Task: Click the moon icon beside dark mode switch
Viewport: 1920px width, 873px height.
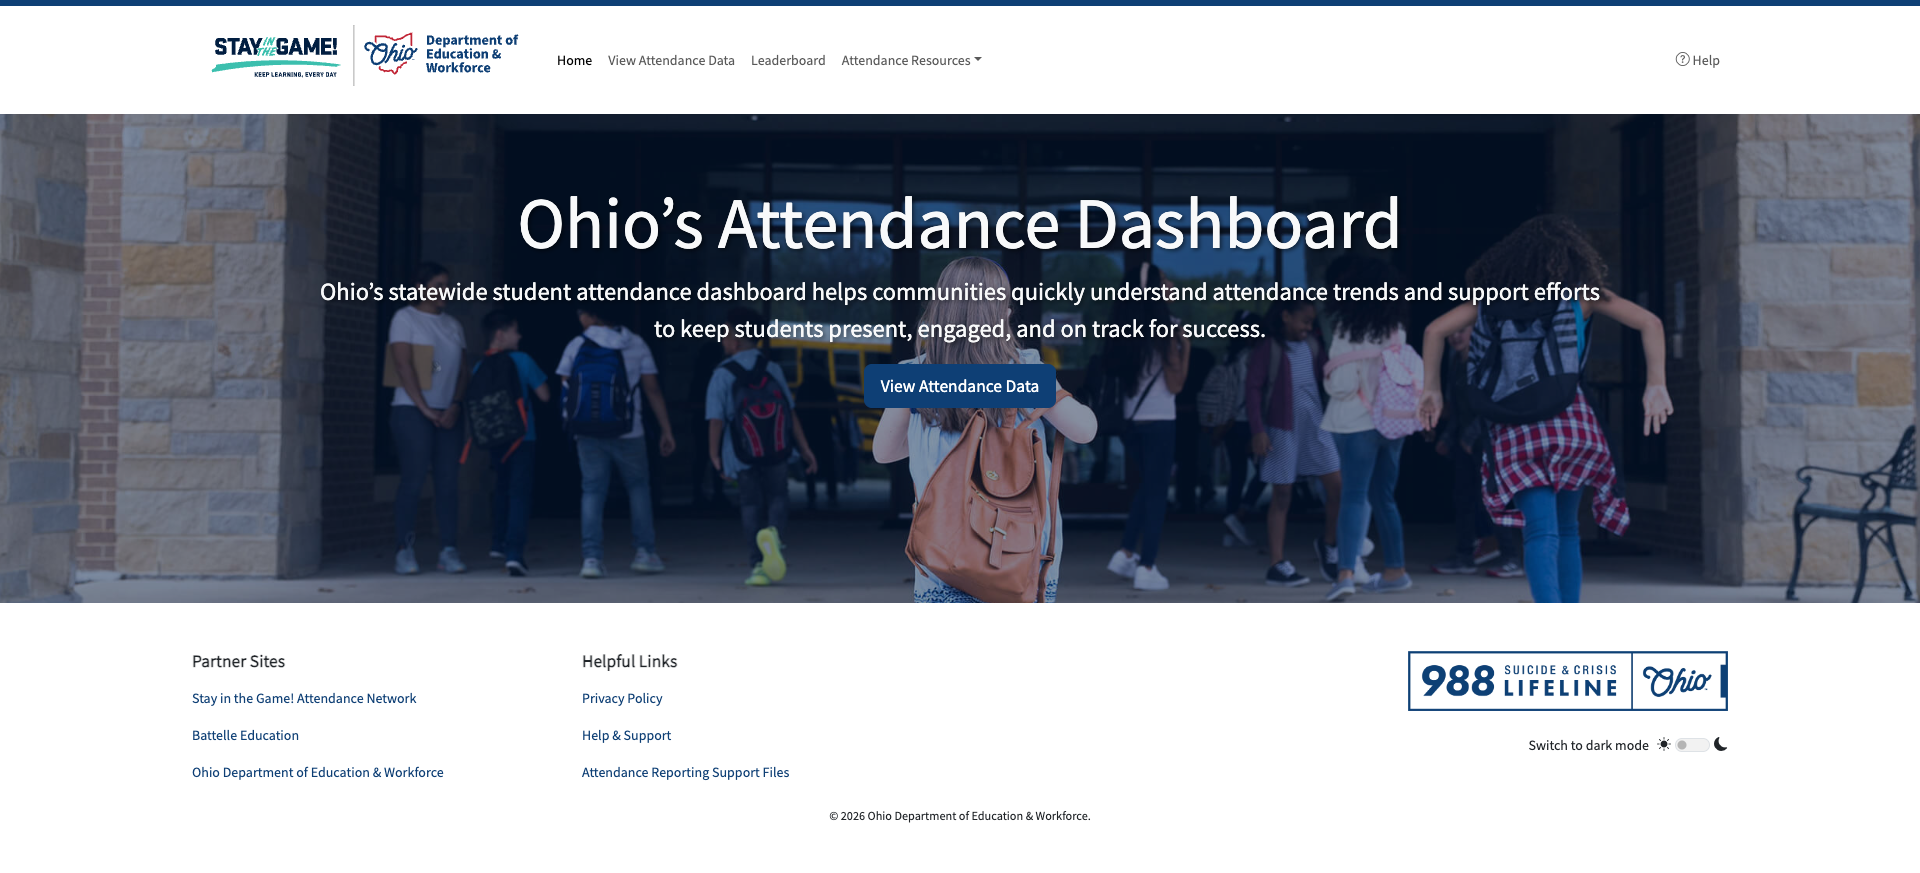Action: tap(1720, 744)
